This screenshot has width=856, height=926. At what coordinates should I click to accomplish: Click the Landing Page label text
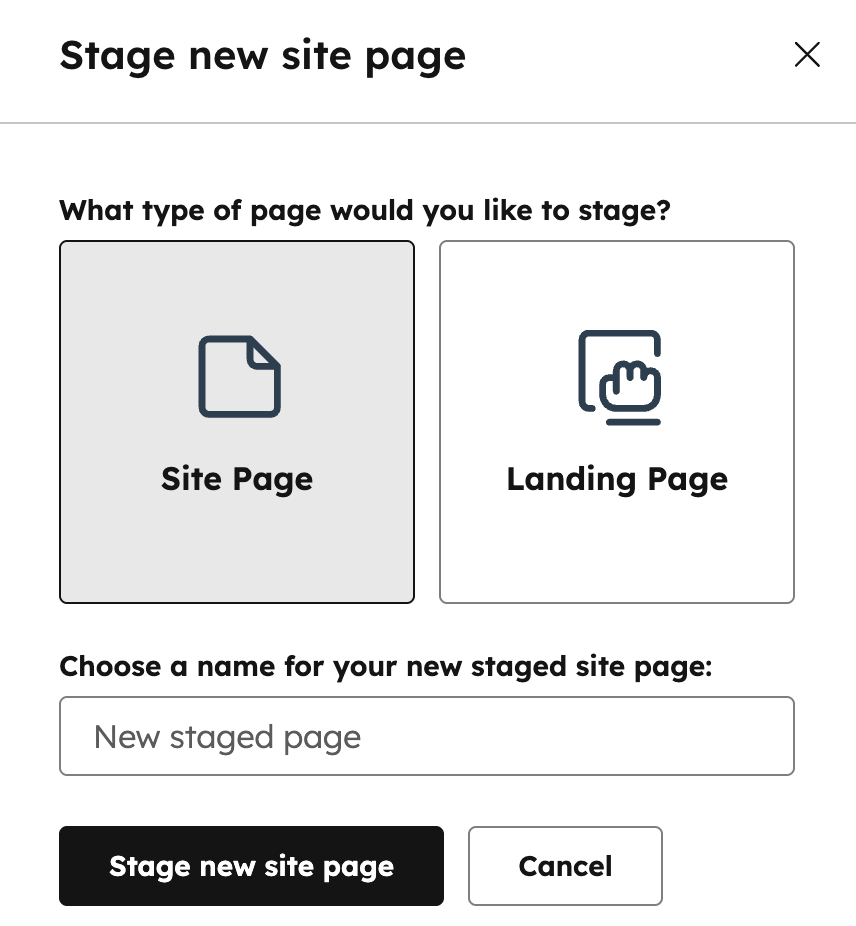[x=617, y=479]
